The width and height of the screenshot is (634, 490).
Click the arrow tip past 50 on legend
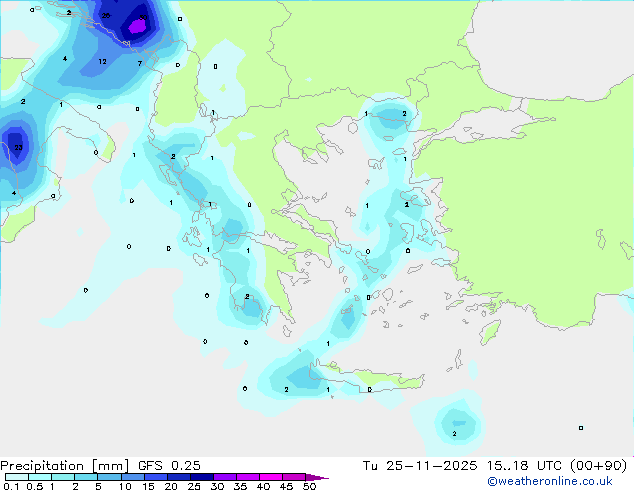[x=317, y=477]
